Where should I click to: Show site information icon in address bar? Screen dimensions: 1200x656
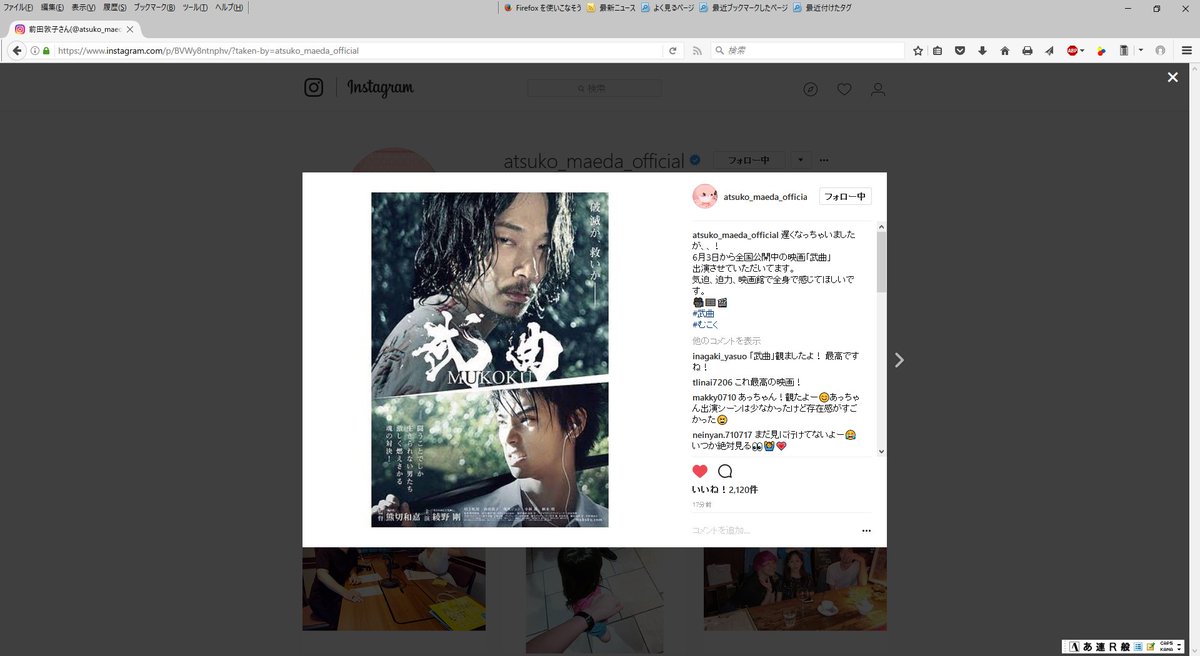(x=34, y=50)
